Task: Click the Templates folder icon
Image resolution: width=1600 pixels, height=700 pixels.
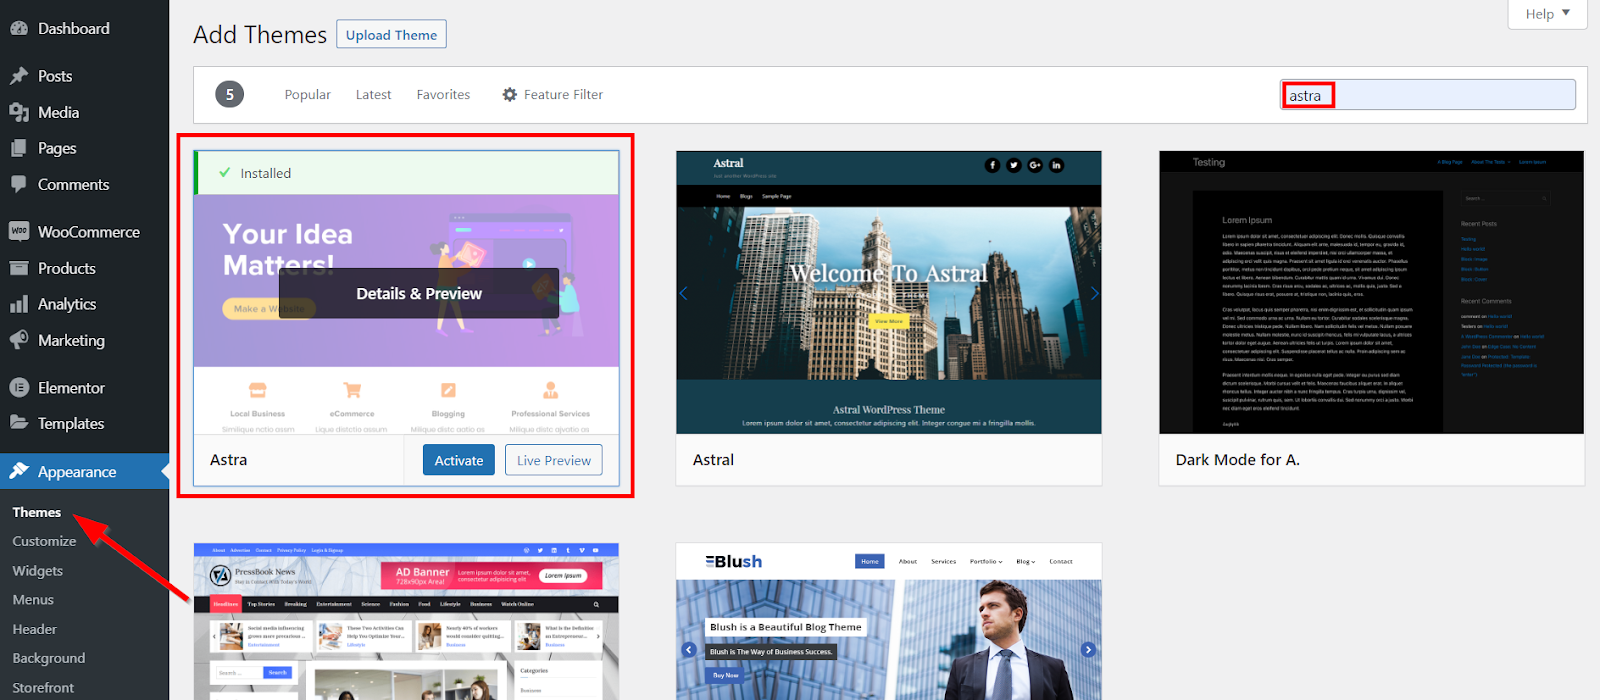Action: pyautogui.click(x=19, y=423)
